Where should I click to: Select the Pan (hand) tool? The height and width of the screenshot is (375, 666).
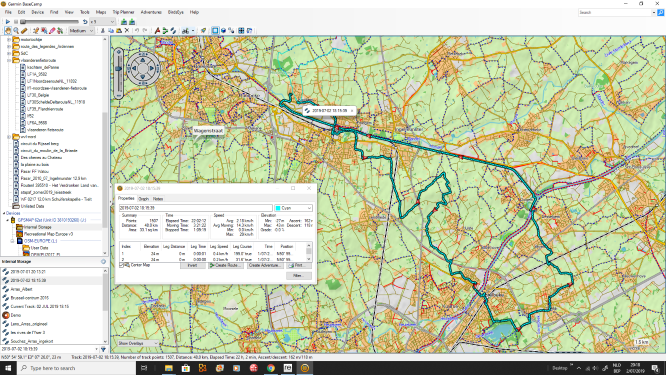8,31
